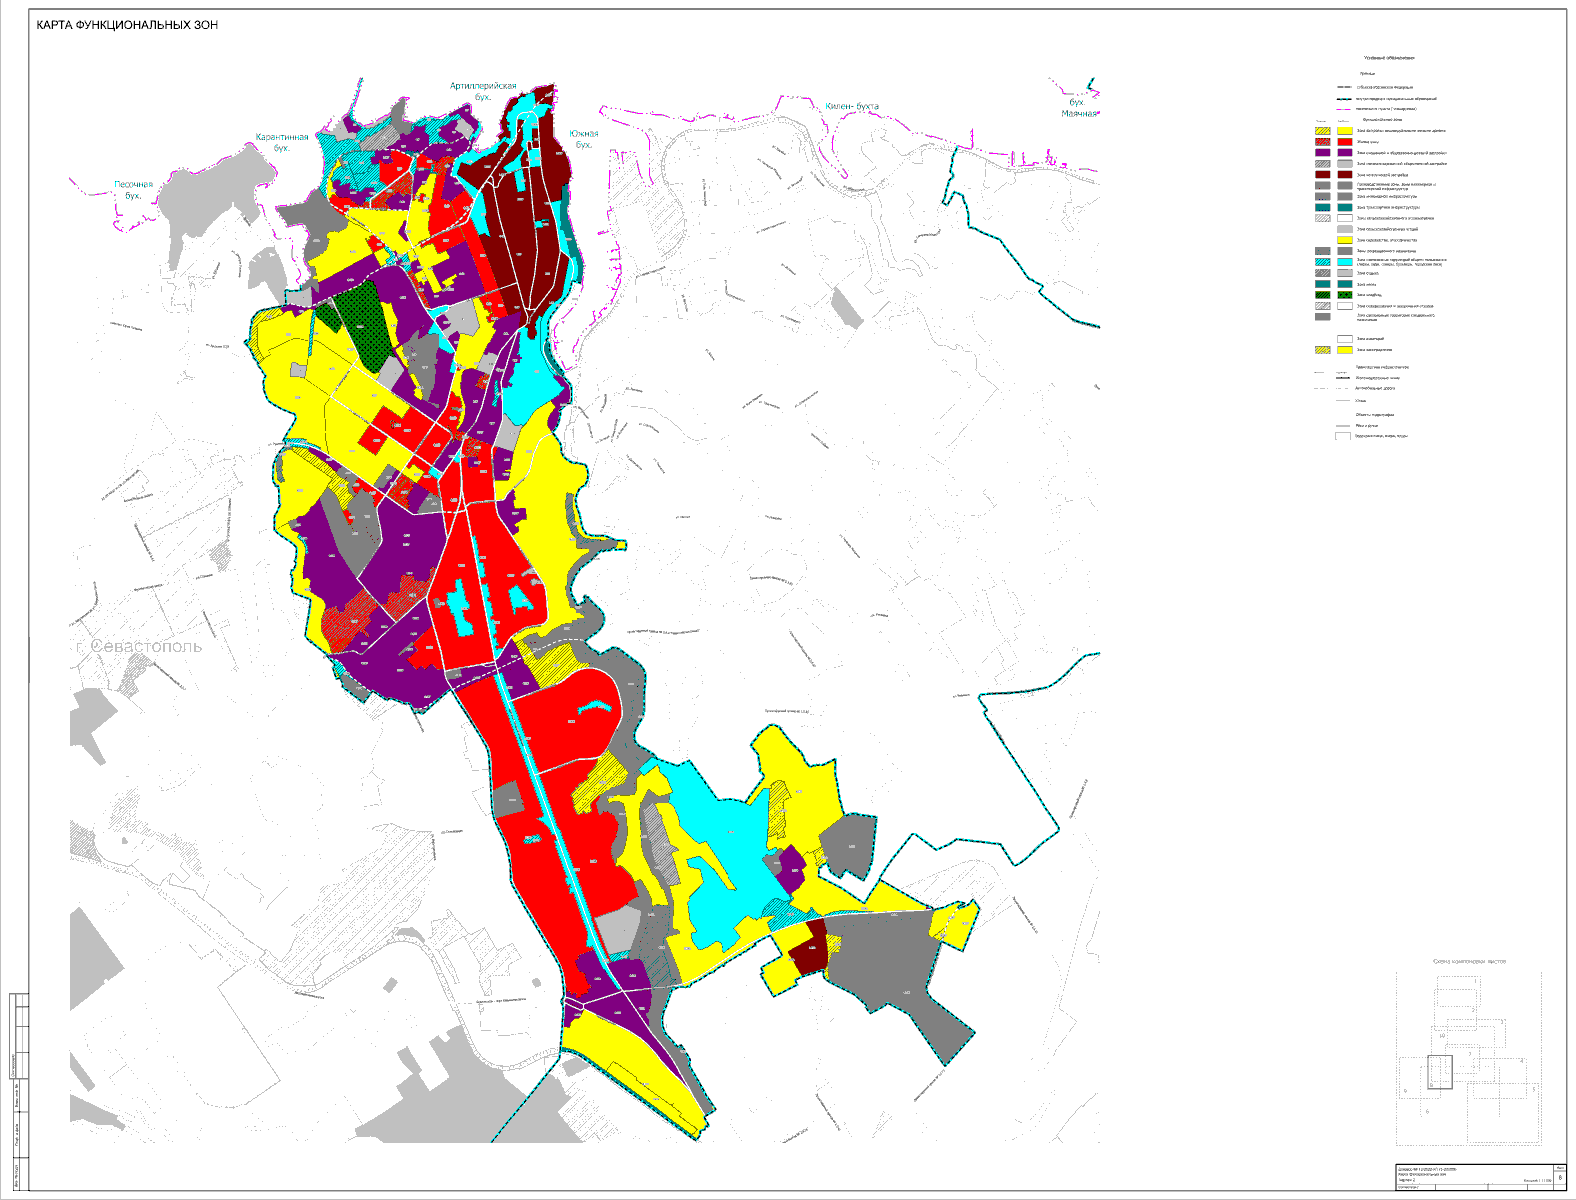1576x1200 pixels.
Task: Select the Карантинная бух. map label
Action: [282, 142]
